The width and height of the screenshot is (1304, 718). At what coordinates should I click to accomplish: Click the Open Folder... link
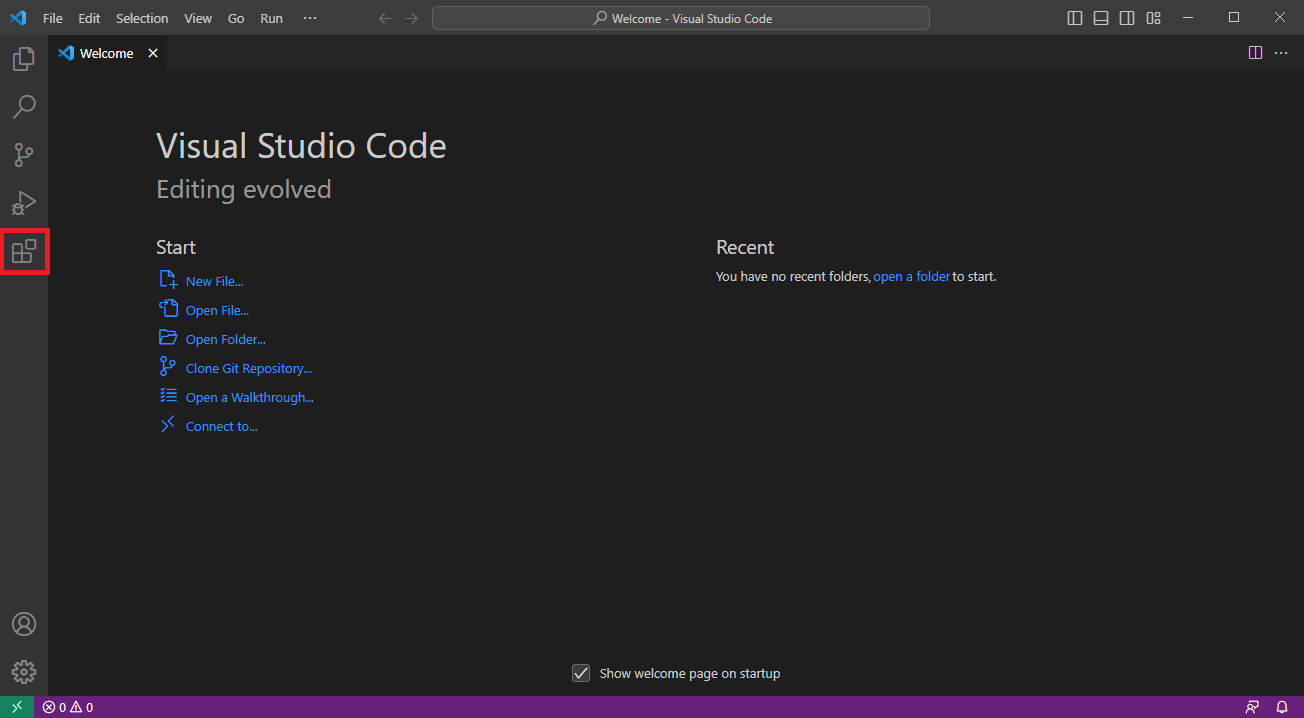[226, 340]
